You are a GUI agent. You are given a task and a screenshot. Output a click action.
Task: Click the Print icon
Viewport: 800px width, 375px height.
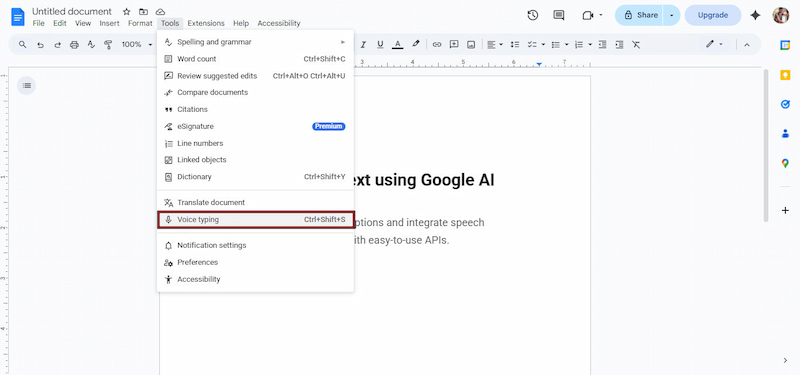74,44
